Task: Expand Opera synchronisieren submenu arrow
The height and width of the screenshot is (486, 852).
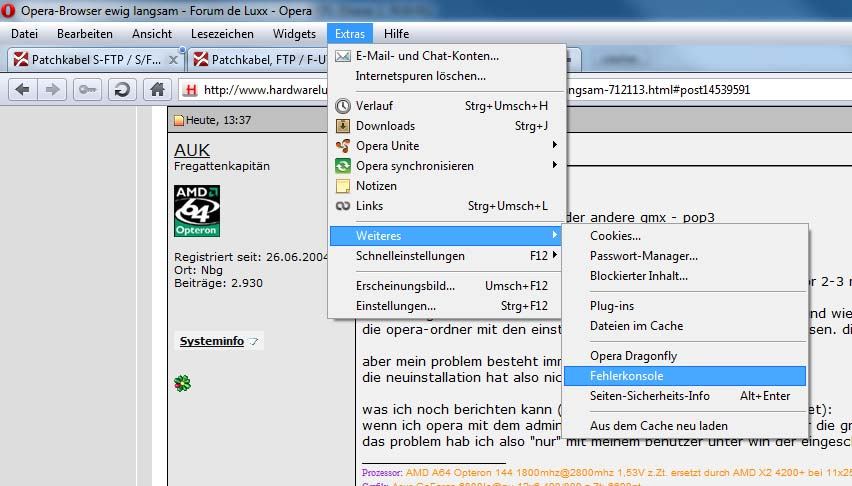Action: (x=554, y=165)
